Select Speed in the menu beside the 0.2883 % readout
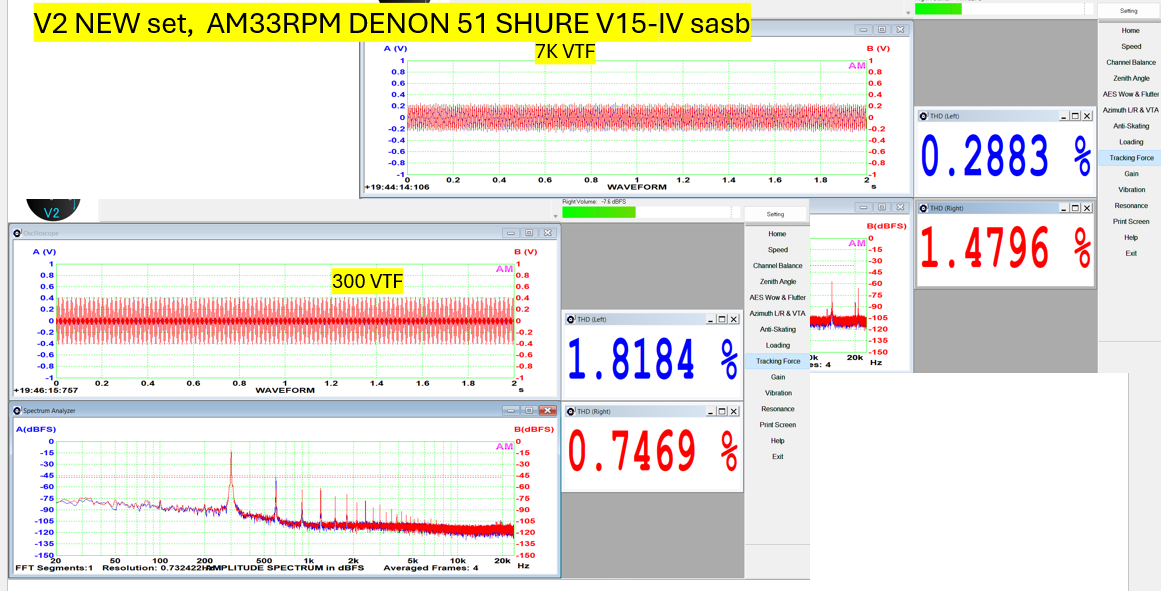The height and width of the screenshot is (591, 1161). pyautogui.click(x=1131, y=47)
